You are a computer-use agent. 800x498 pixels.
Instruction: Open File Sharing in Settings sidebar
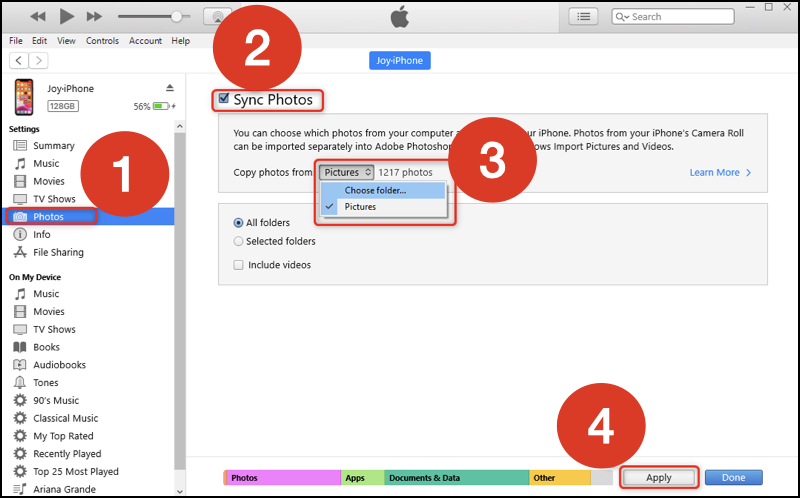(x=58, y=253)
